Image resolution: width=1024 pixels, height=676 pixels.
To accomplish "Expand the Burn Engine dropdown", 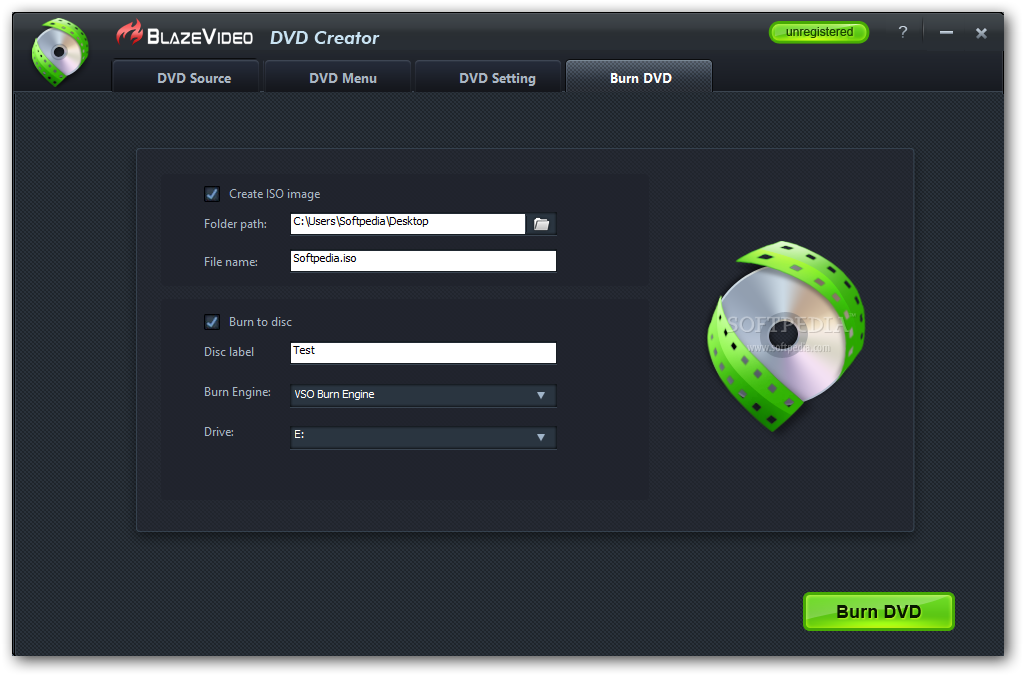I will (x=423, y=395).
